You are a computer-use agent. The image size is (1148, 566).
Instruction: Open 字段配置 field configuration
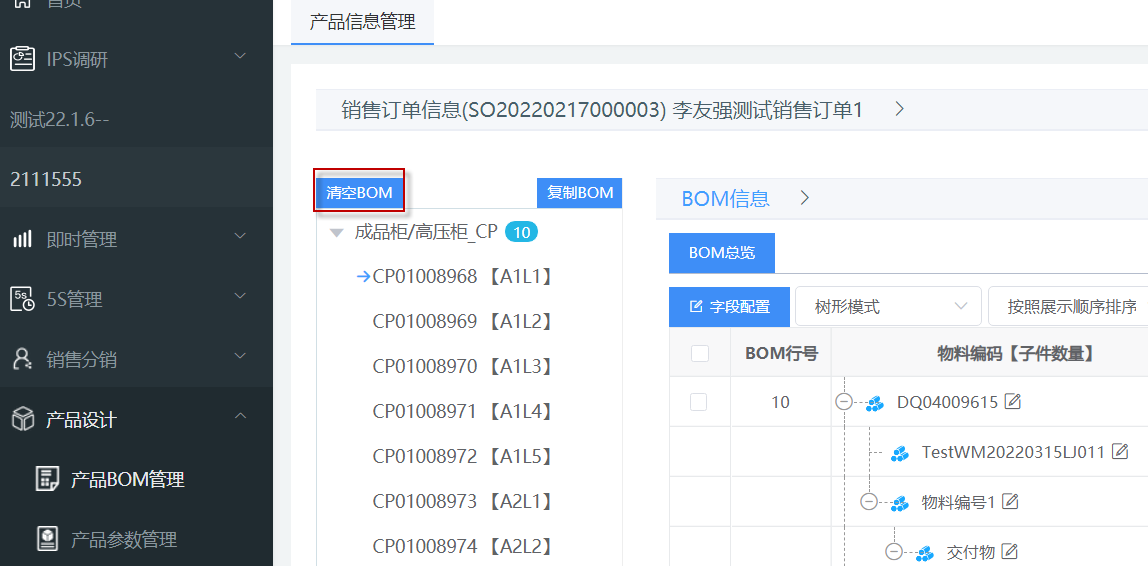729,307
